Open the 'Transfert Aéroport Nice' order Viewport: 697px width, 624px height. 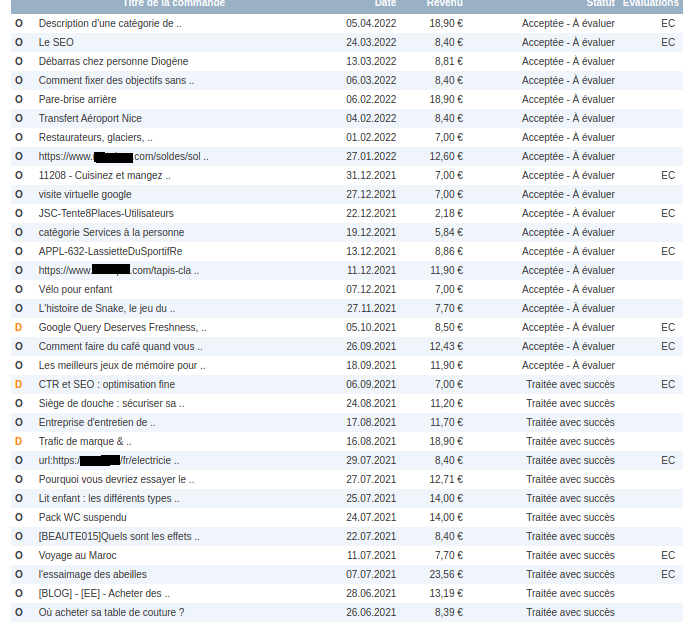click(x=90, y=118)
